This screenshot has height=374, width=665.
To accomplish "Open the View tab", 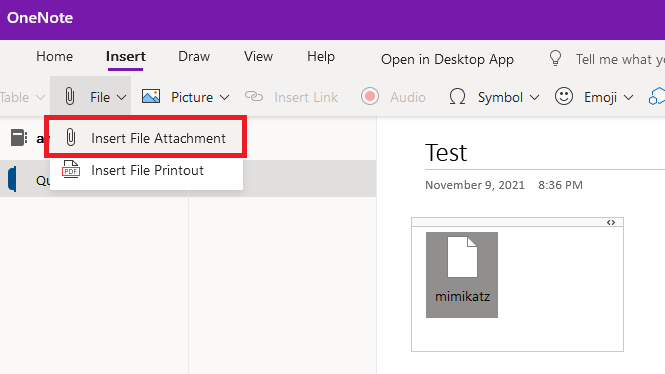I will (x=258, y=56).
